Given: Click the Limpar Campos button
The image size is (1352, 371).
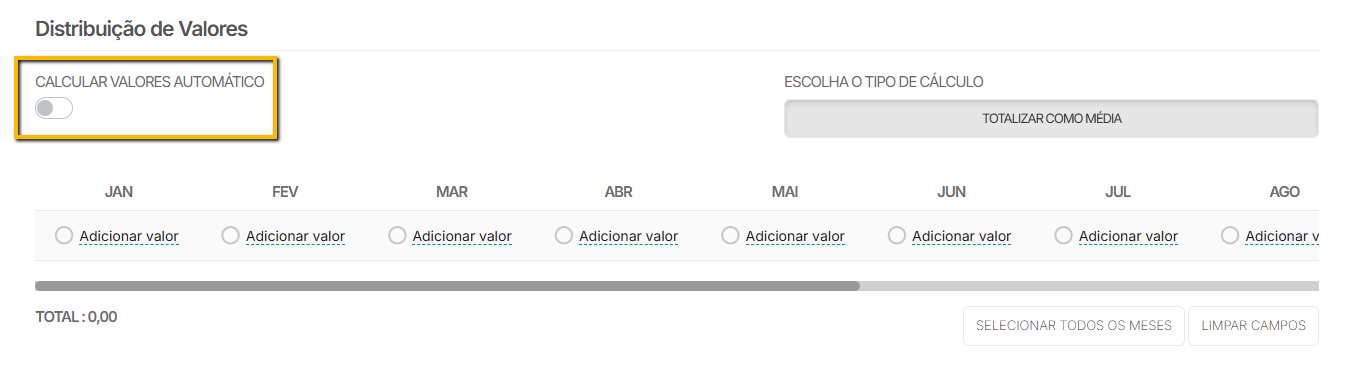Looking at the screenshot, I should pos(1253,326).
